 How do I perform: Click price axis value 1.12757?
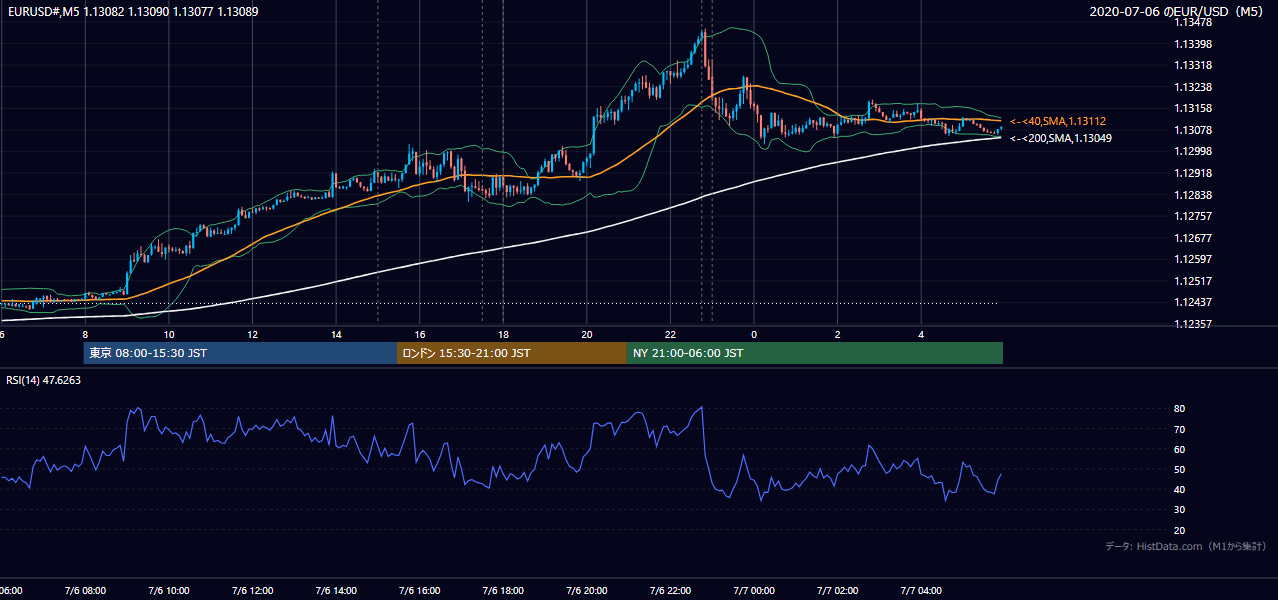pyautogui.click(x=1193, y=216)
